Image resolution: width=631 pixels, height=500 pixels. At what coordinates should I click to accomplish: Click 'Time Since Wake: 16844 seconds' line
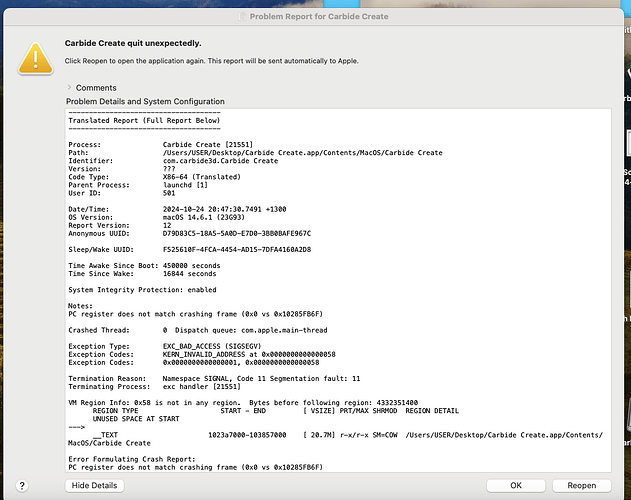click(142, 273)
